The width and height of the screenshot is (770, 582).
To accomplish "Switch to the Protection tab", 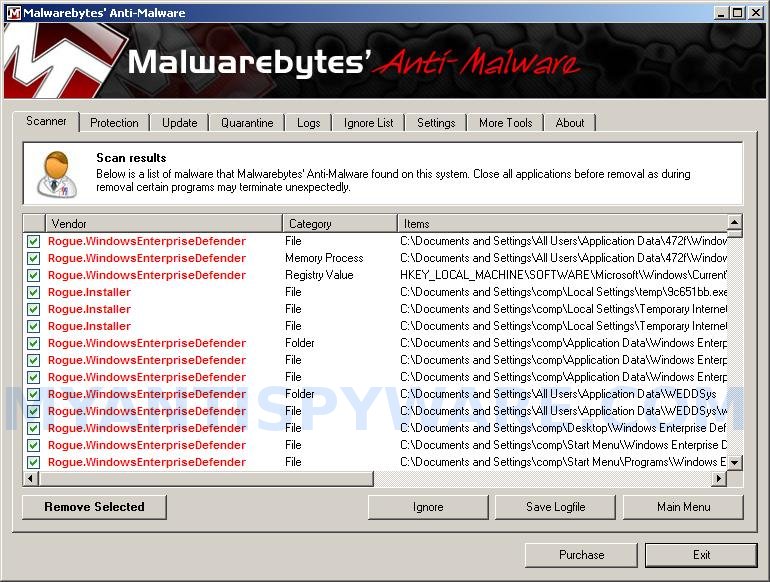I will (x=114, y=123).
